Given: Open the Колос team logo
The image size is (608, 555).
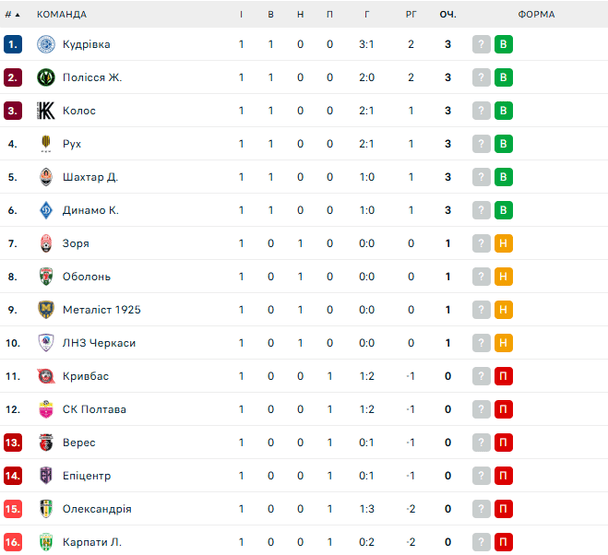Looking at the screenshot, I should coord(46,111).
